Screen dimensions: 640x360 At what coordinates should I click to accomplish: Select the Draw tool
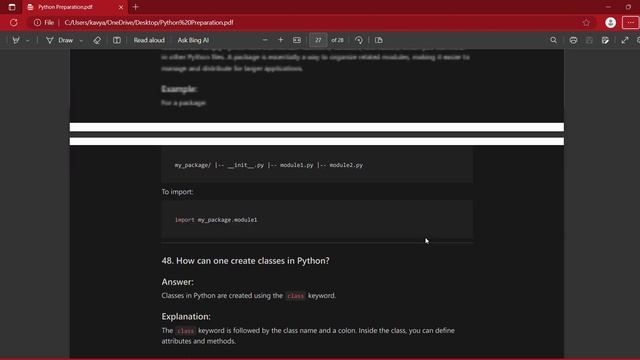pos(60,40)
